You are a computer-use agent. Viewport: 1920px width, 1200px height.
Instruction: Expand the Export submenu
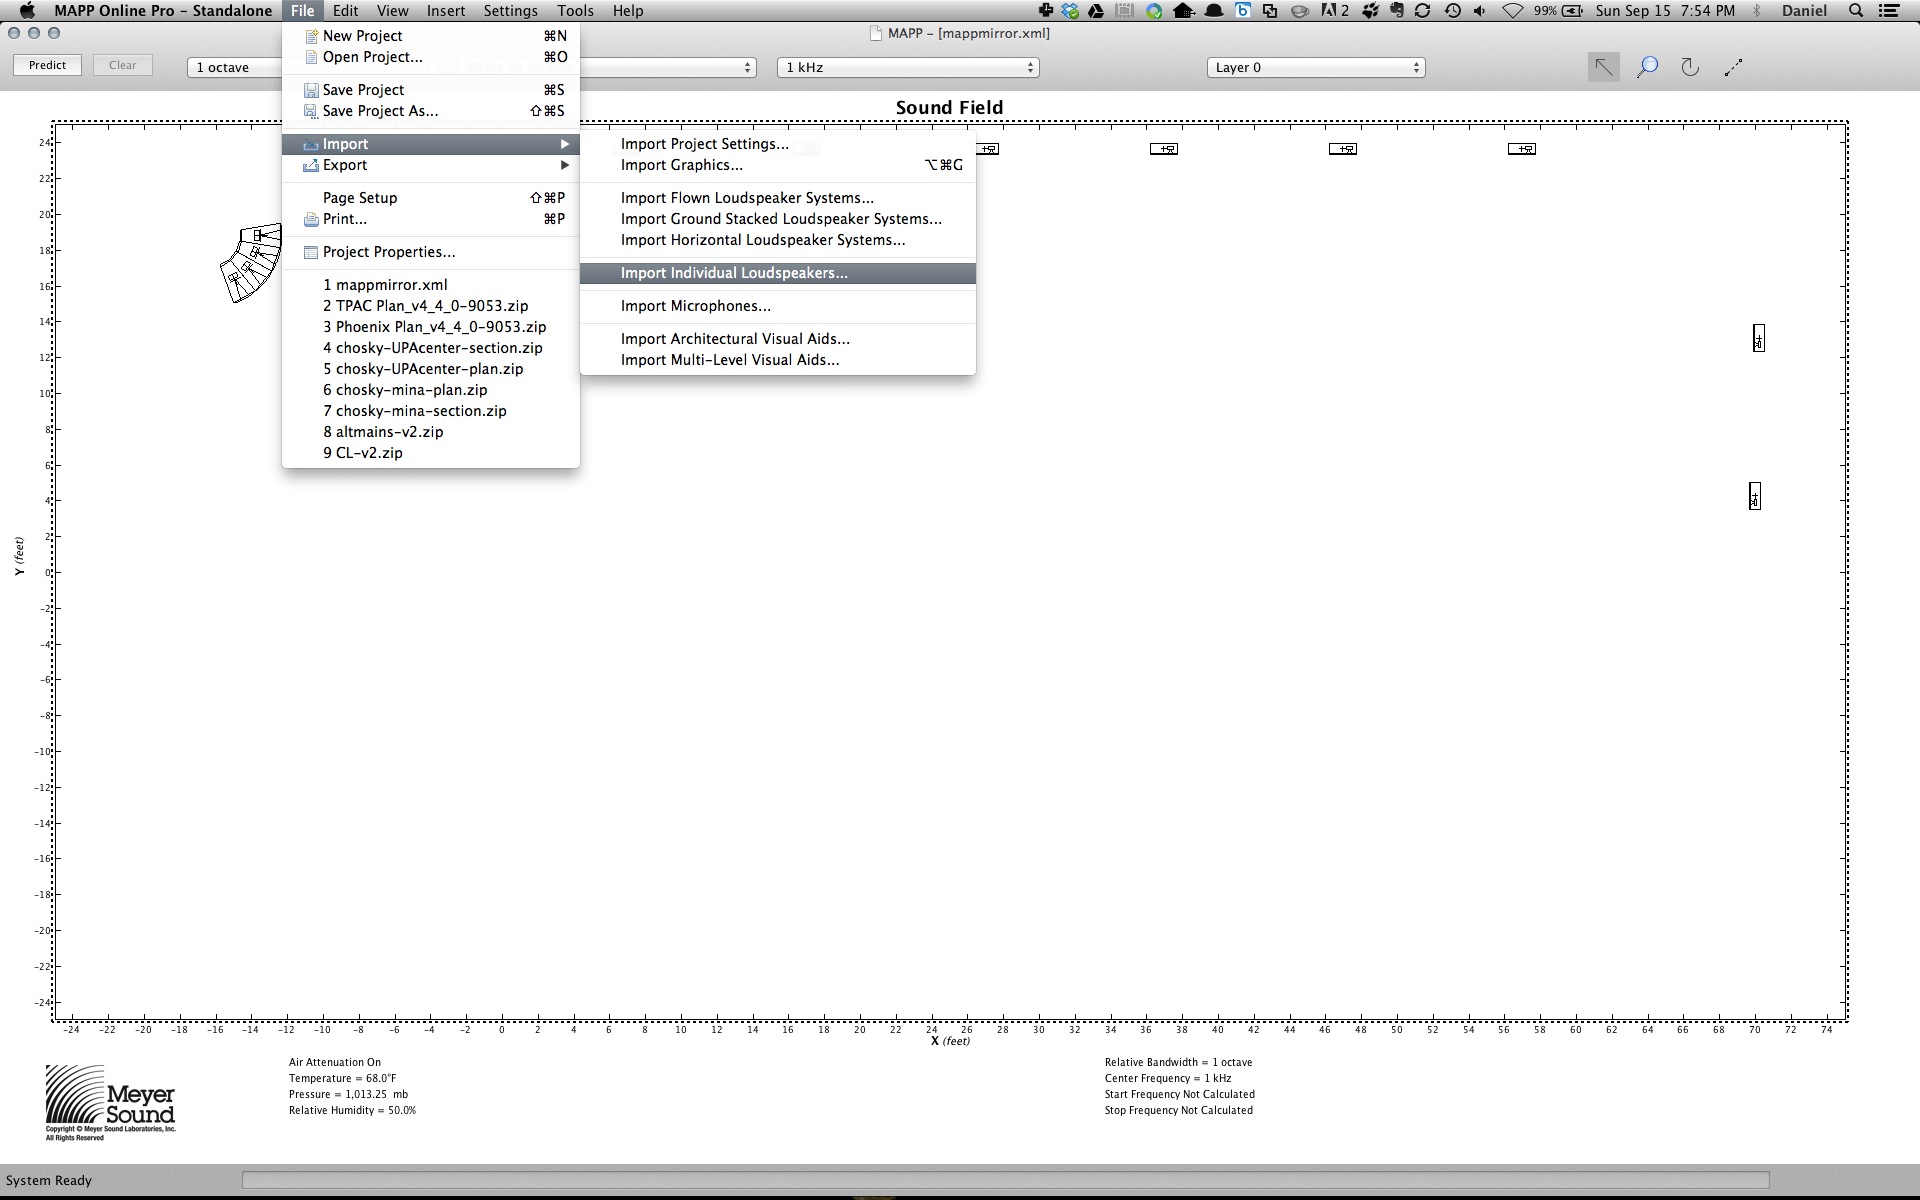click(x=431, y=165)
